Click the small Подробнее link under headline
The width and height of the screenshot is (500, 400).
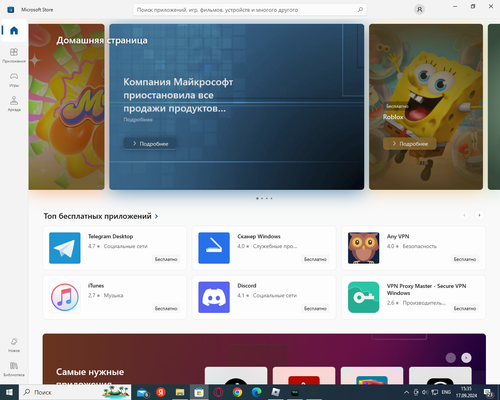pyautogui.click(x=138, y=119)
